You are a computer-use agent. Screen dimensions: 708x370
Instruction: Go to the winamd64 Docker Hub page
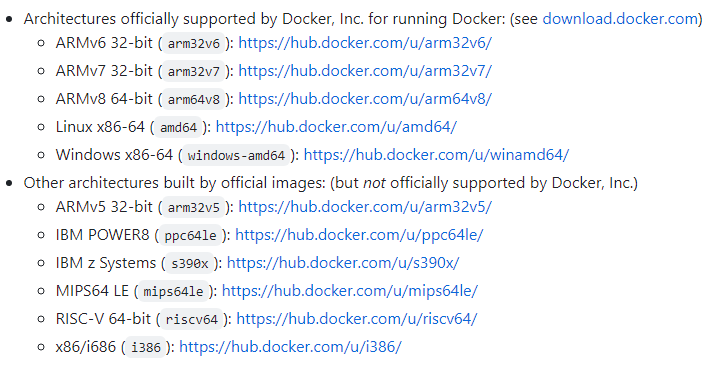tap(436, 155)
